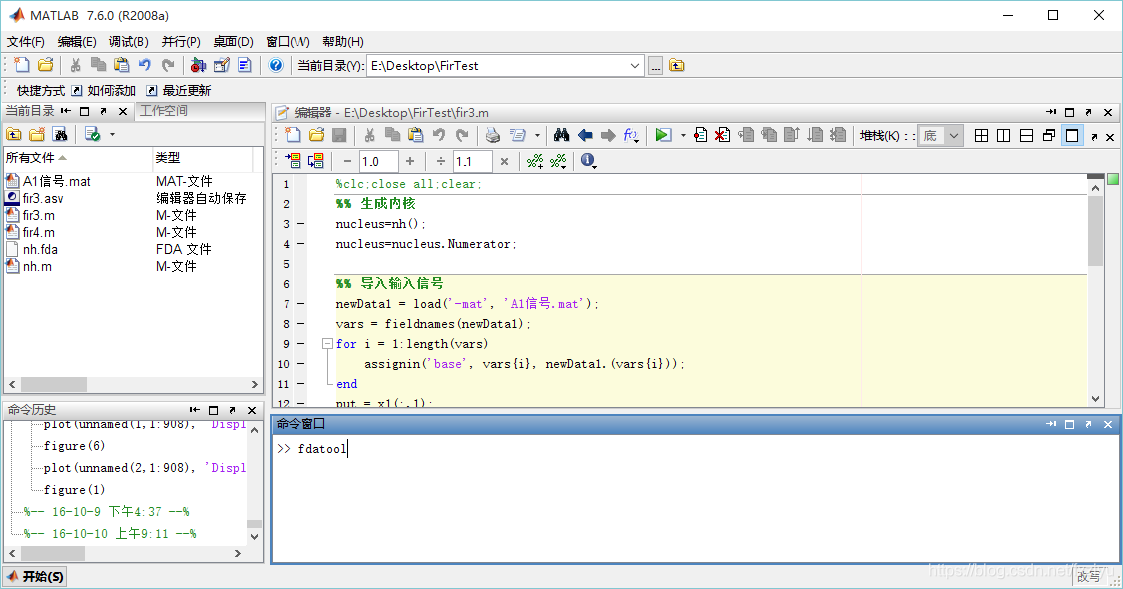Click the binoculars Find icon in the editor toolbar

pyautogui.click(x=562, y=135)
